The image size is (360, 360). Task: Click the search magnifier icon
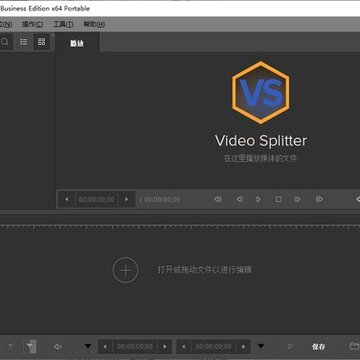(x=5, y=42)
